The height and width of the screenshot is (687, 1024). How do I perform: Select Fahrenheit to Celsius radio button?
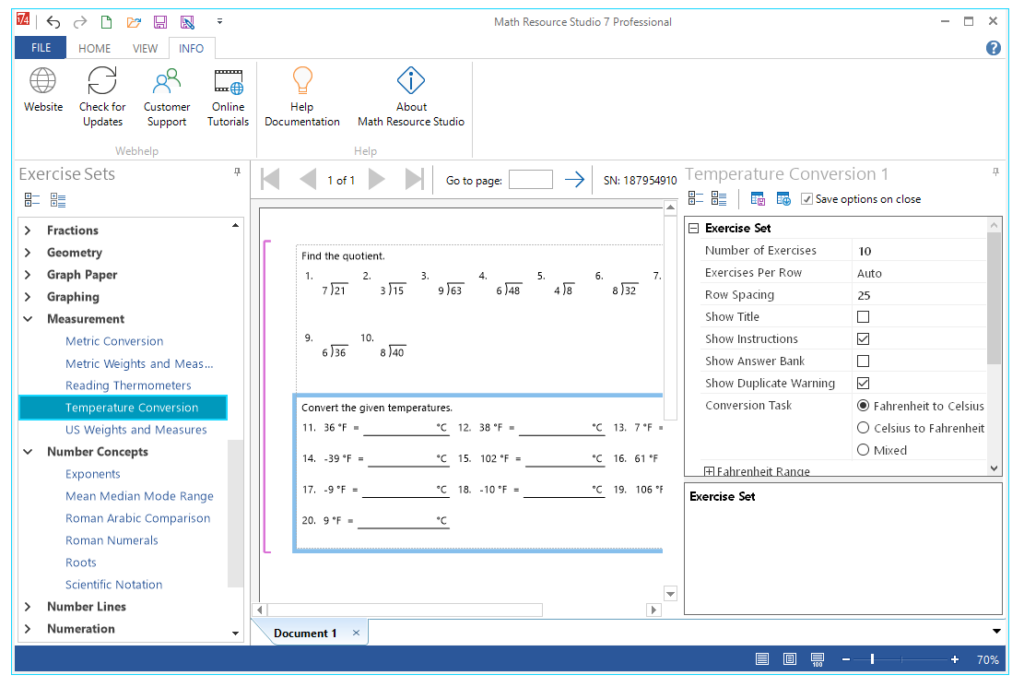[x=863, y=406]
